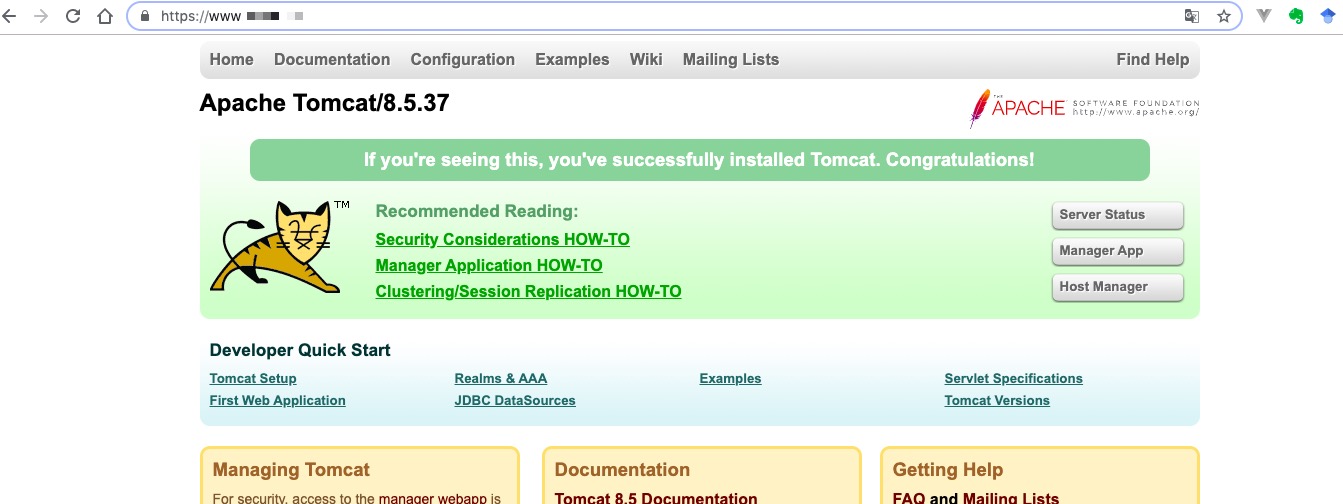1343x504 pixels.
Task: Open the Manager App button
Action: coord(1117,251)
